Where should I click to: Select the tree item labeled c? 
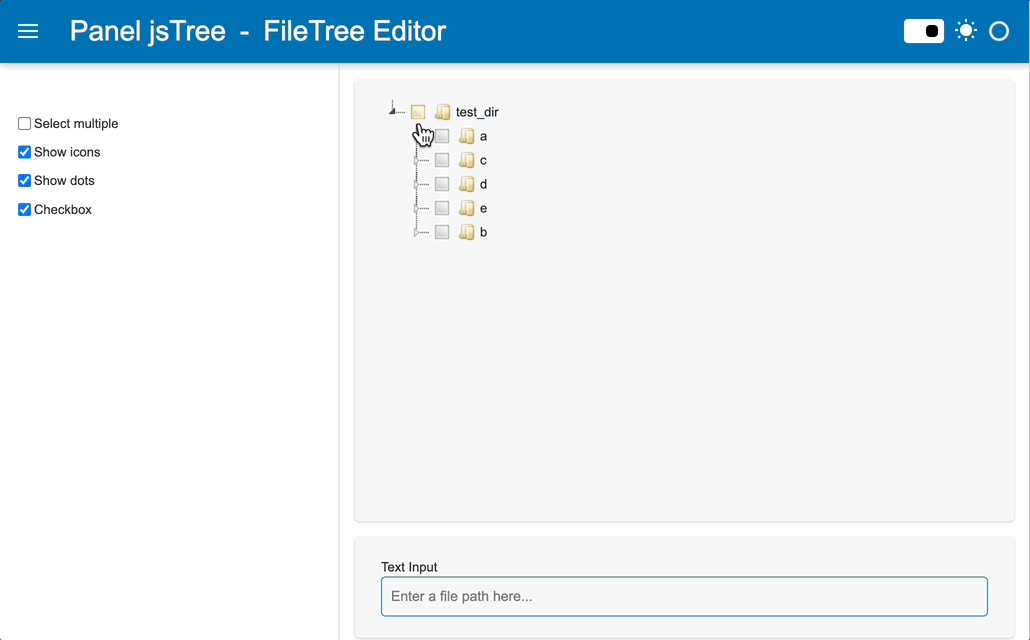483,159
